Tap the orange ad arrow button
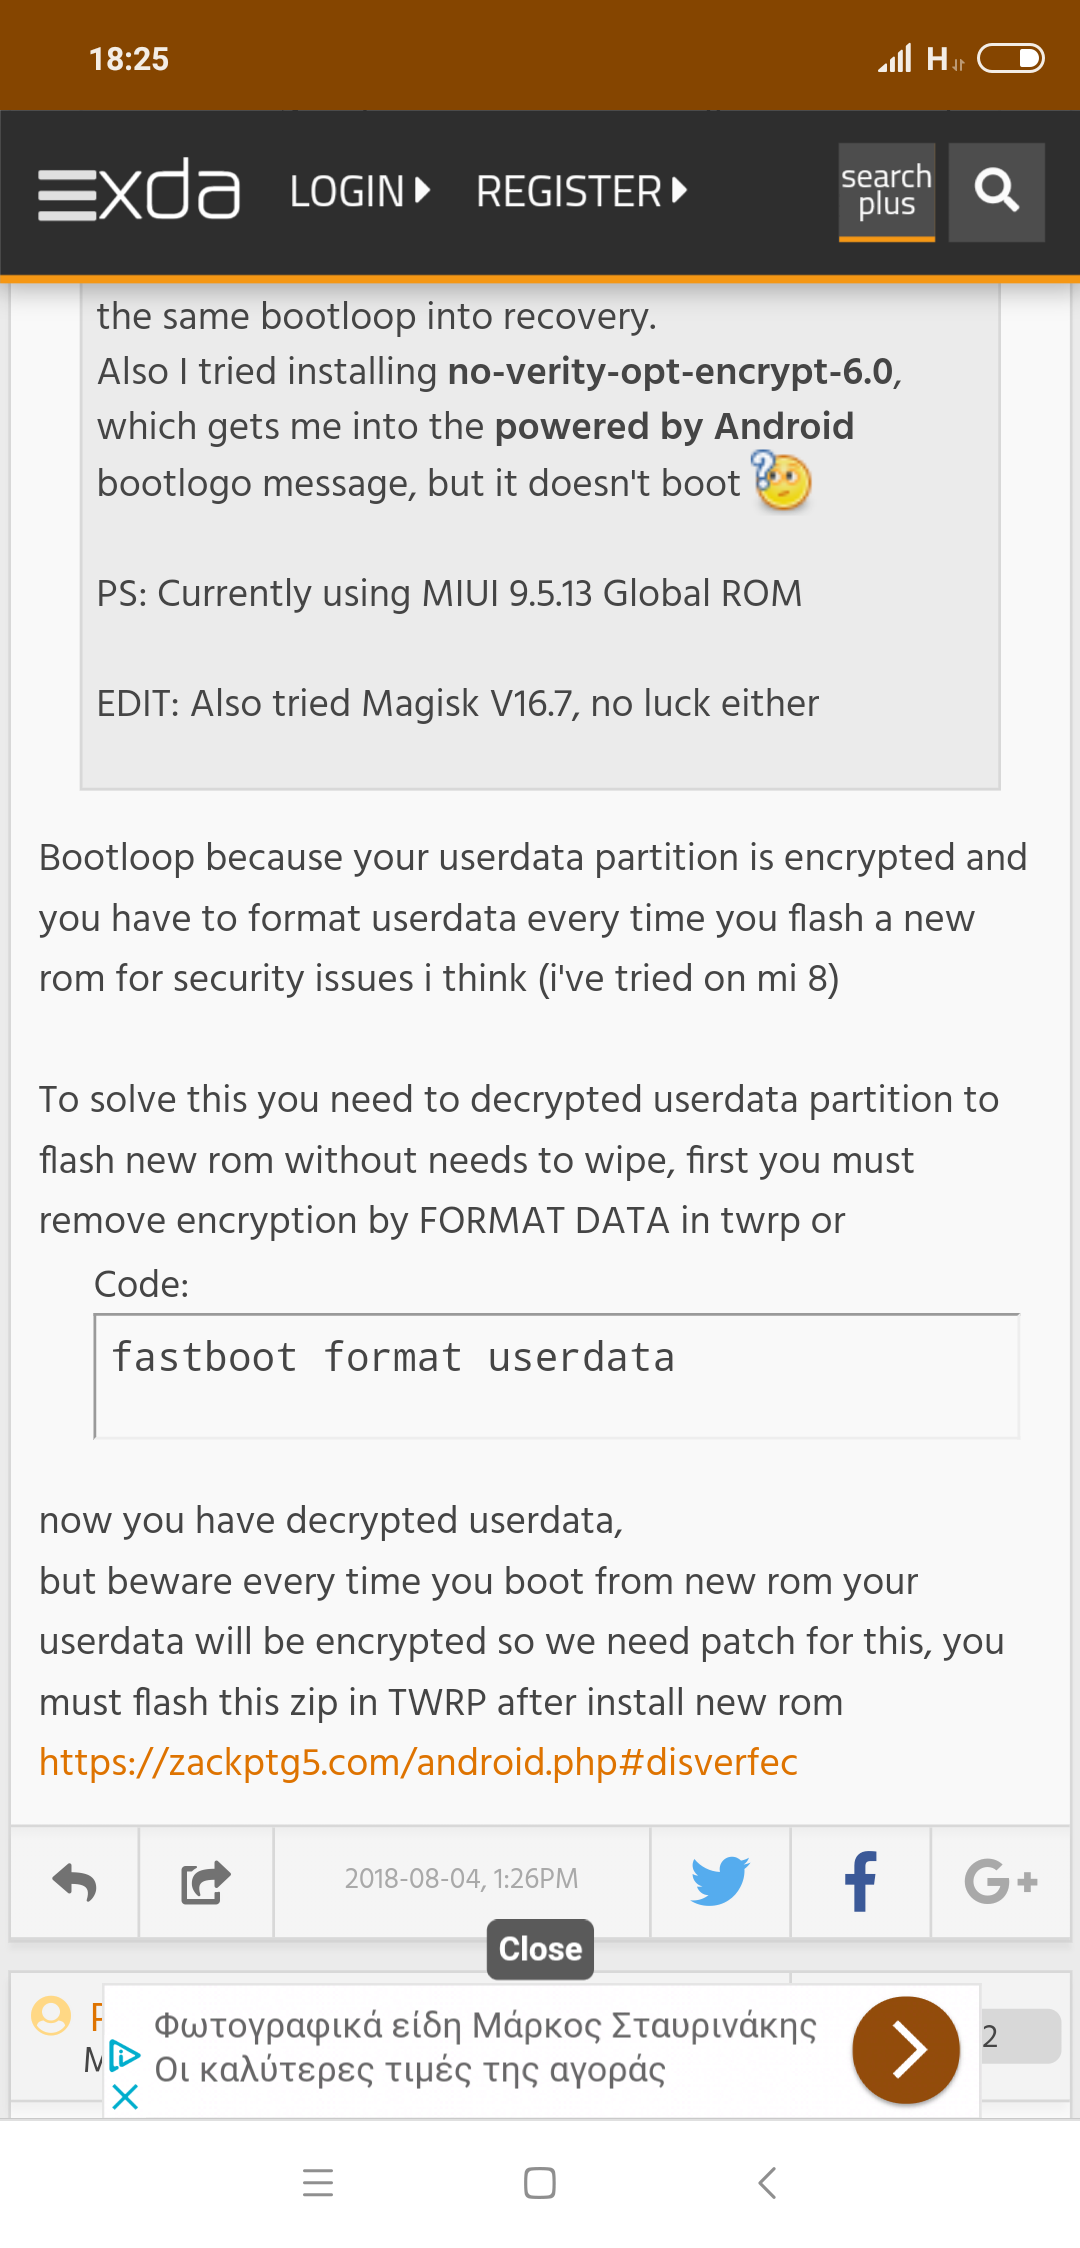The width and height of the screenshot is (1080, 2248). click(x=905, y=2050)
